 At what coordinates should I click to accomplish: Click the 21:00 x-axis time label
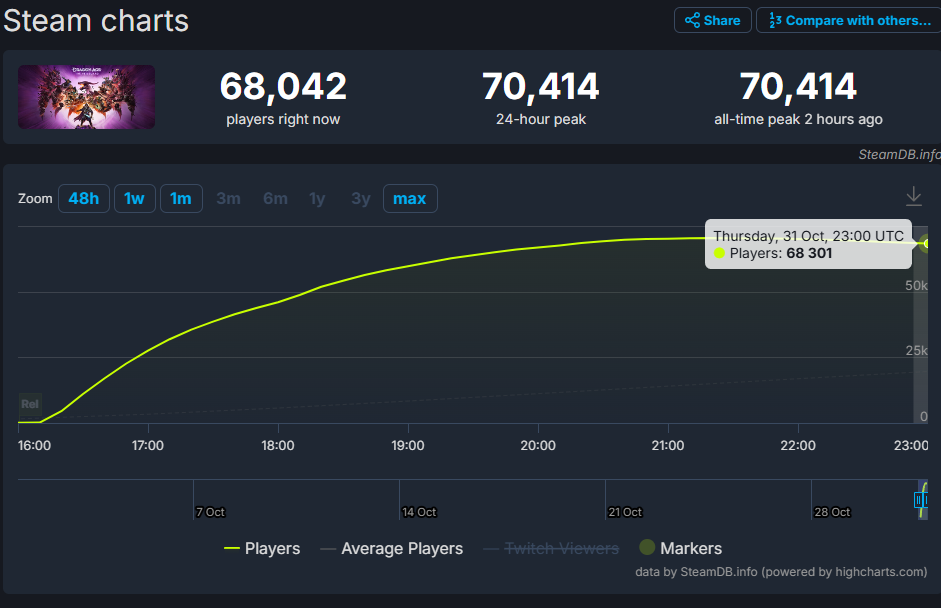tap(668, 445)
